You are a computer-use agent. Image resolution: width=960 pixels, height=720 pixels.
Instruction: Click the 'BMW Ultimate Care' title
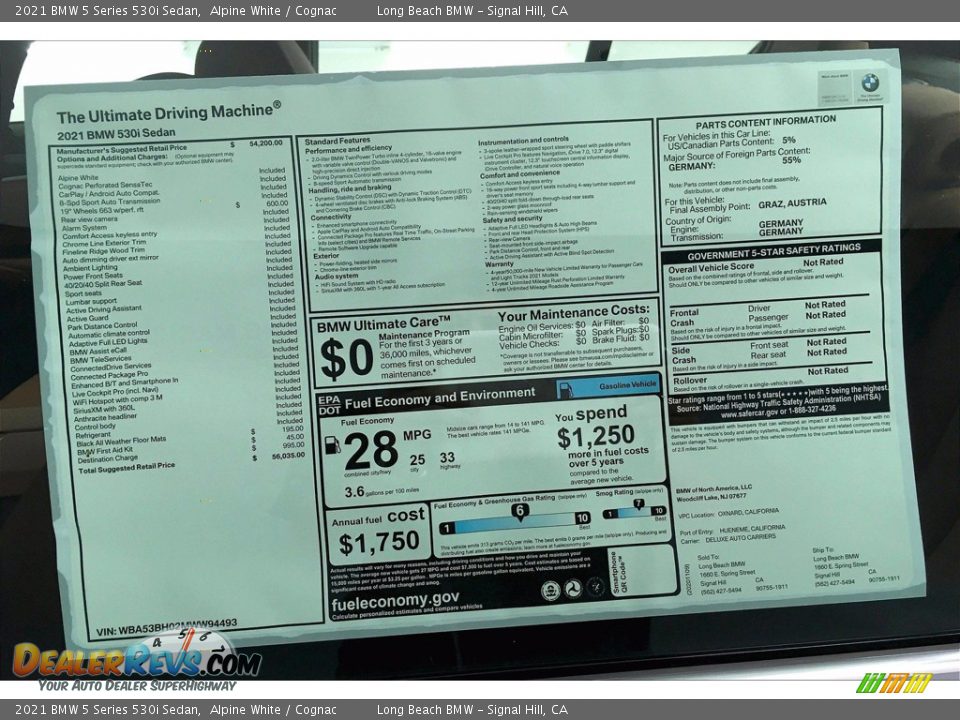click(384, 324)
